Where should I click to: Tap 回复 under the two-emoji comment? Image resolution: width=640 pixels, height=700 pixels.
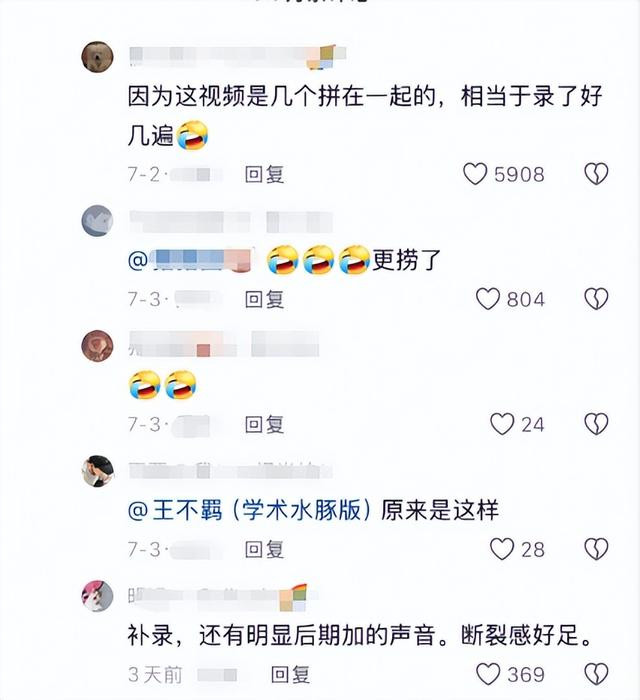pos(264,424)
